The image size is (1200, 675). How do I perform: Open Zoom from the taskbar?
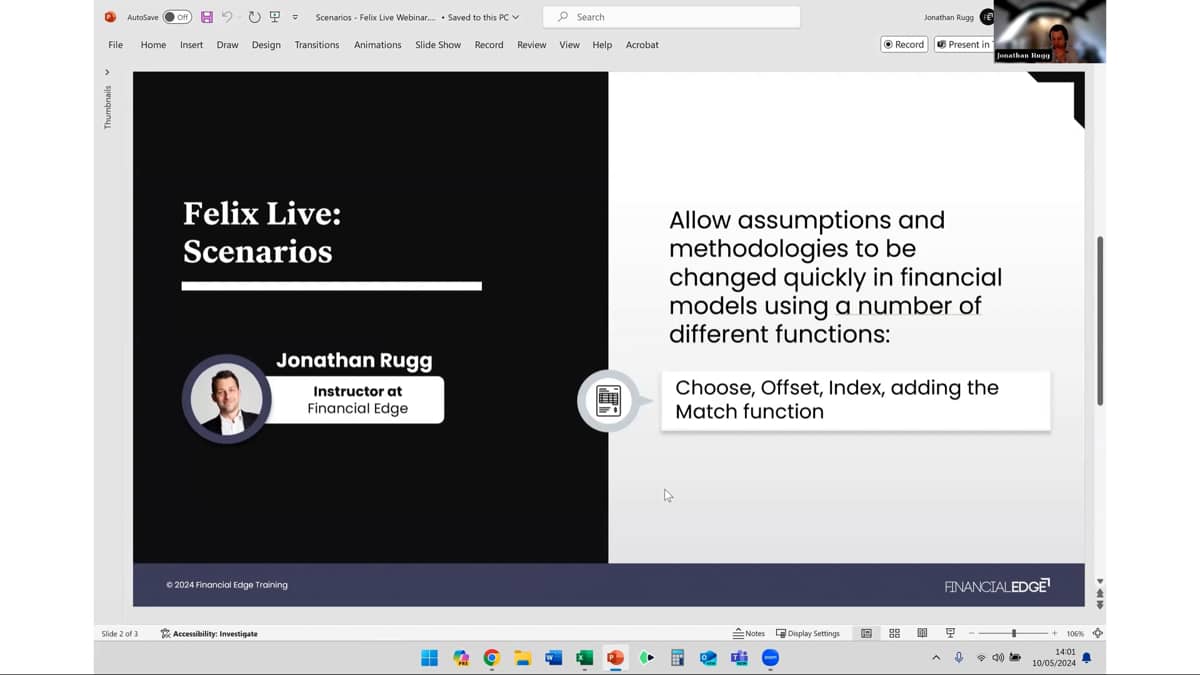(x=770, y=657)
